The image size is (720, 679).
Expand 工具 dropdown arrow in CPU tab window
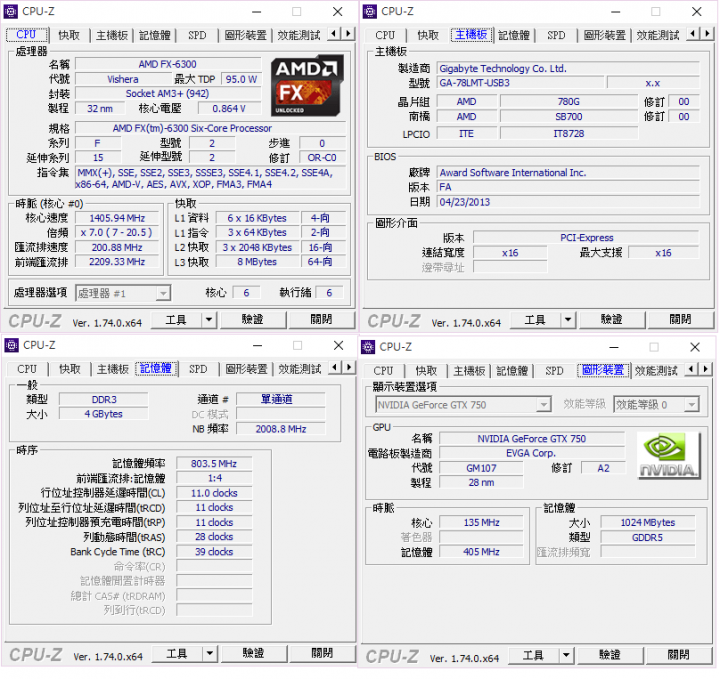209,319
